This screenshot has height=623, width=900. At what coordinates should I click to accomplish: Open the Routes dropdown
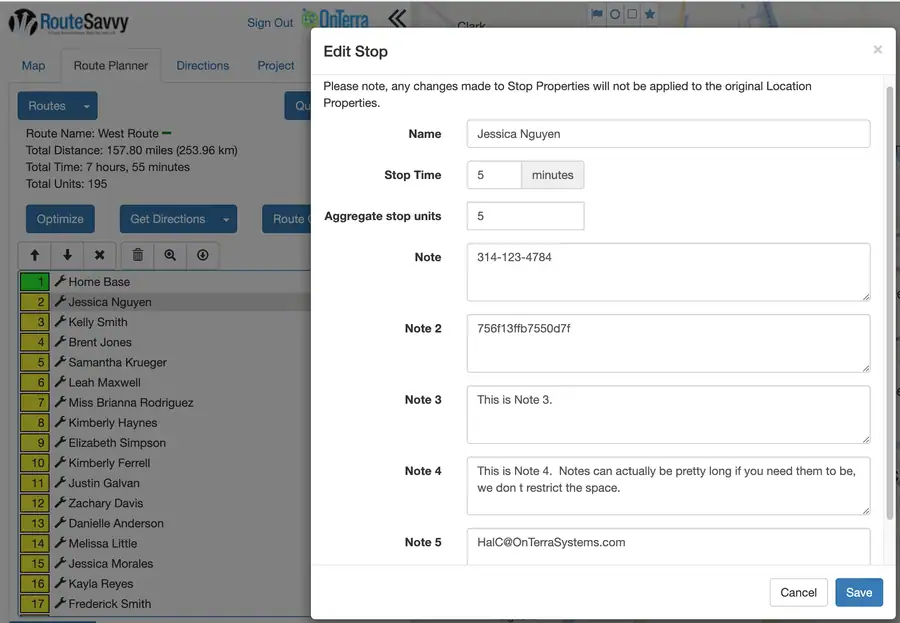pos(57,106)
